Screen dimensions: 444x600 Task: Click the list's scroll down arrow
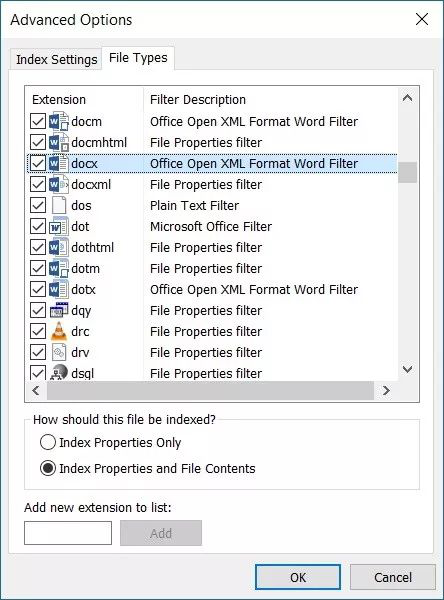coord(408,369)
